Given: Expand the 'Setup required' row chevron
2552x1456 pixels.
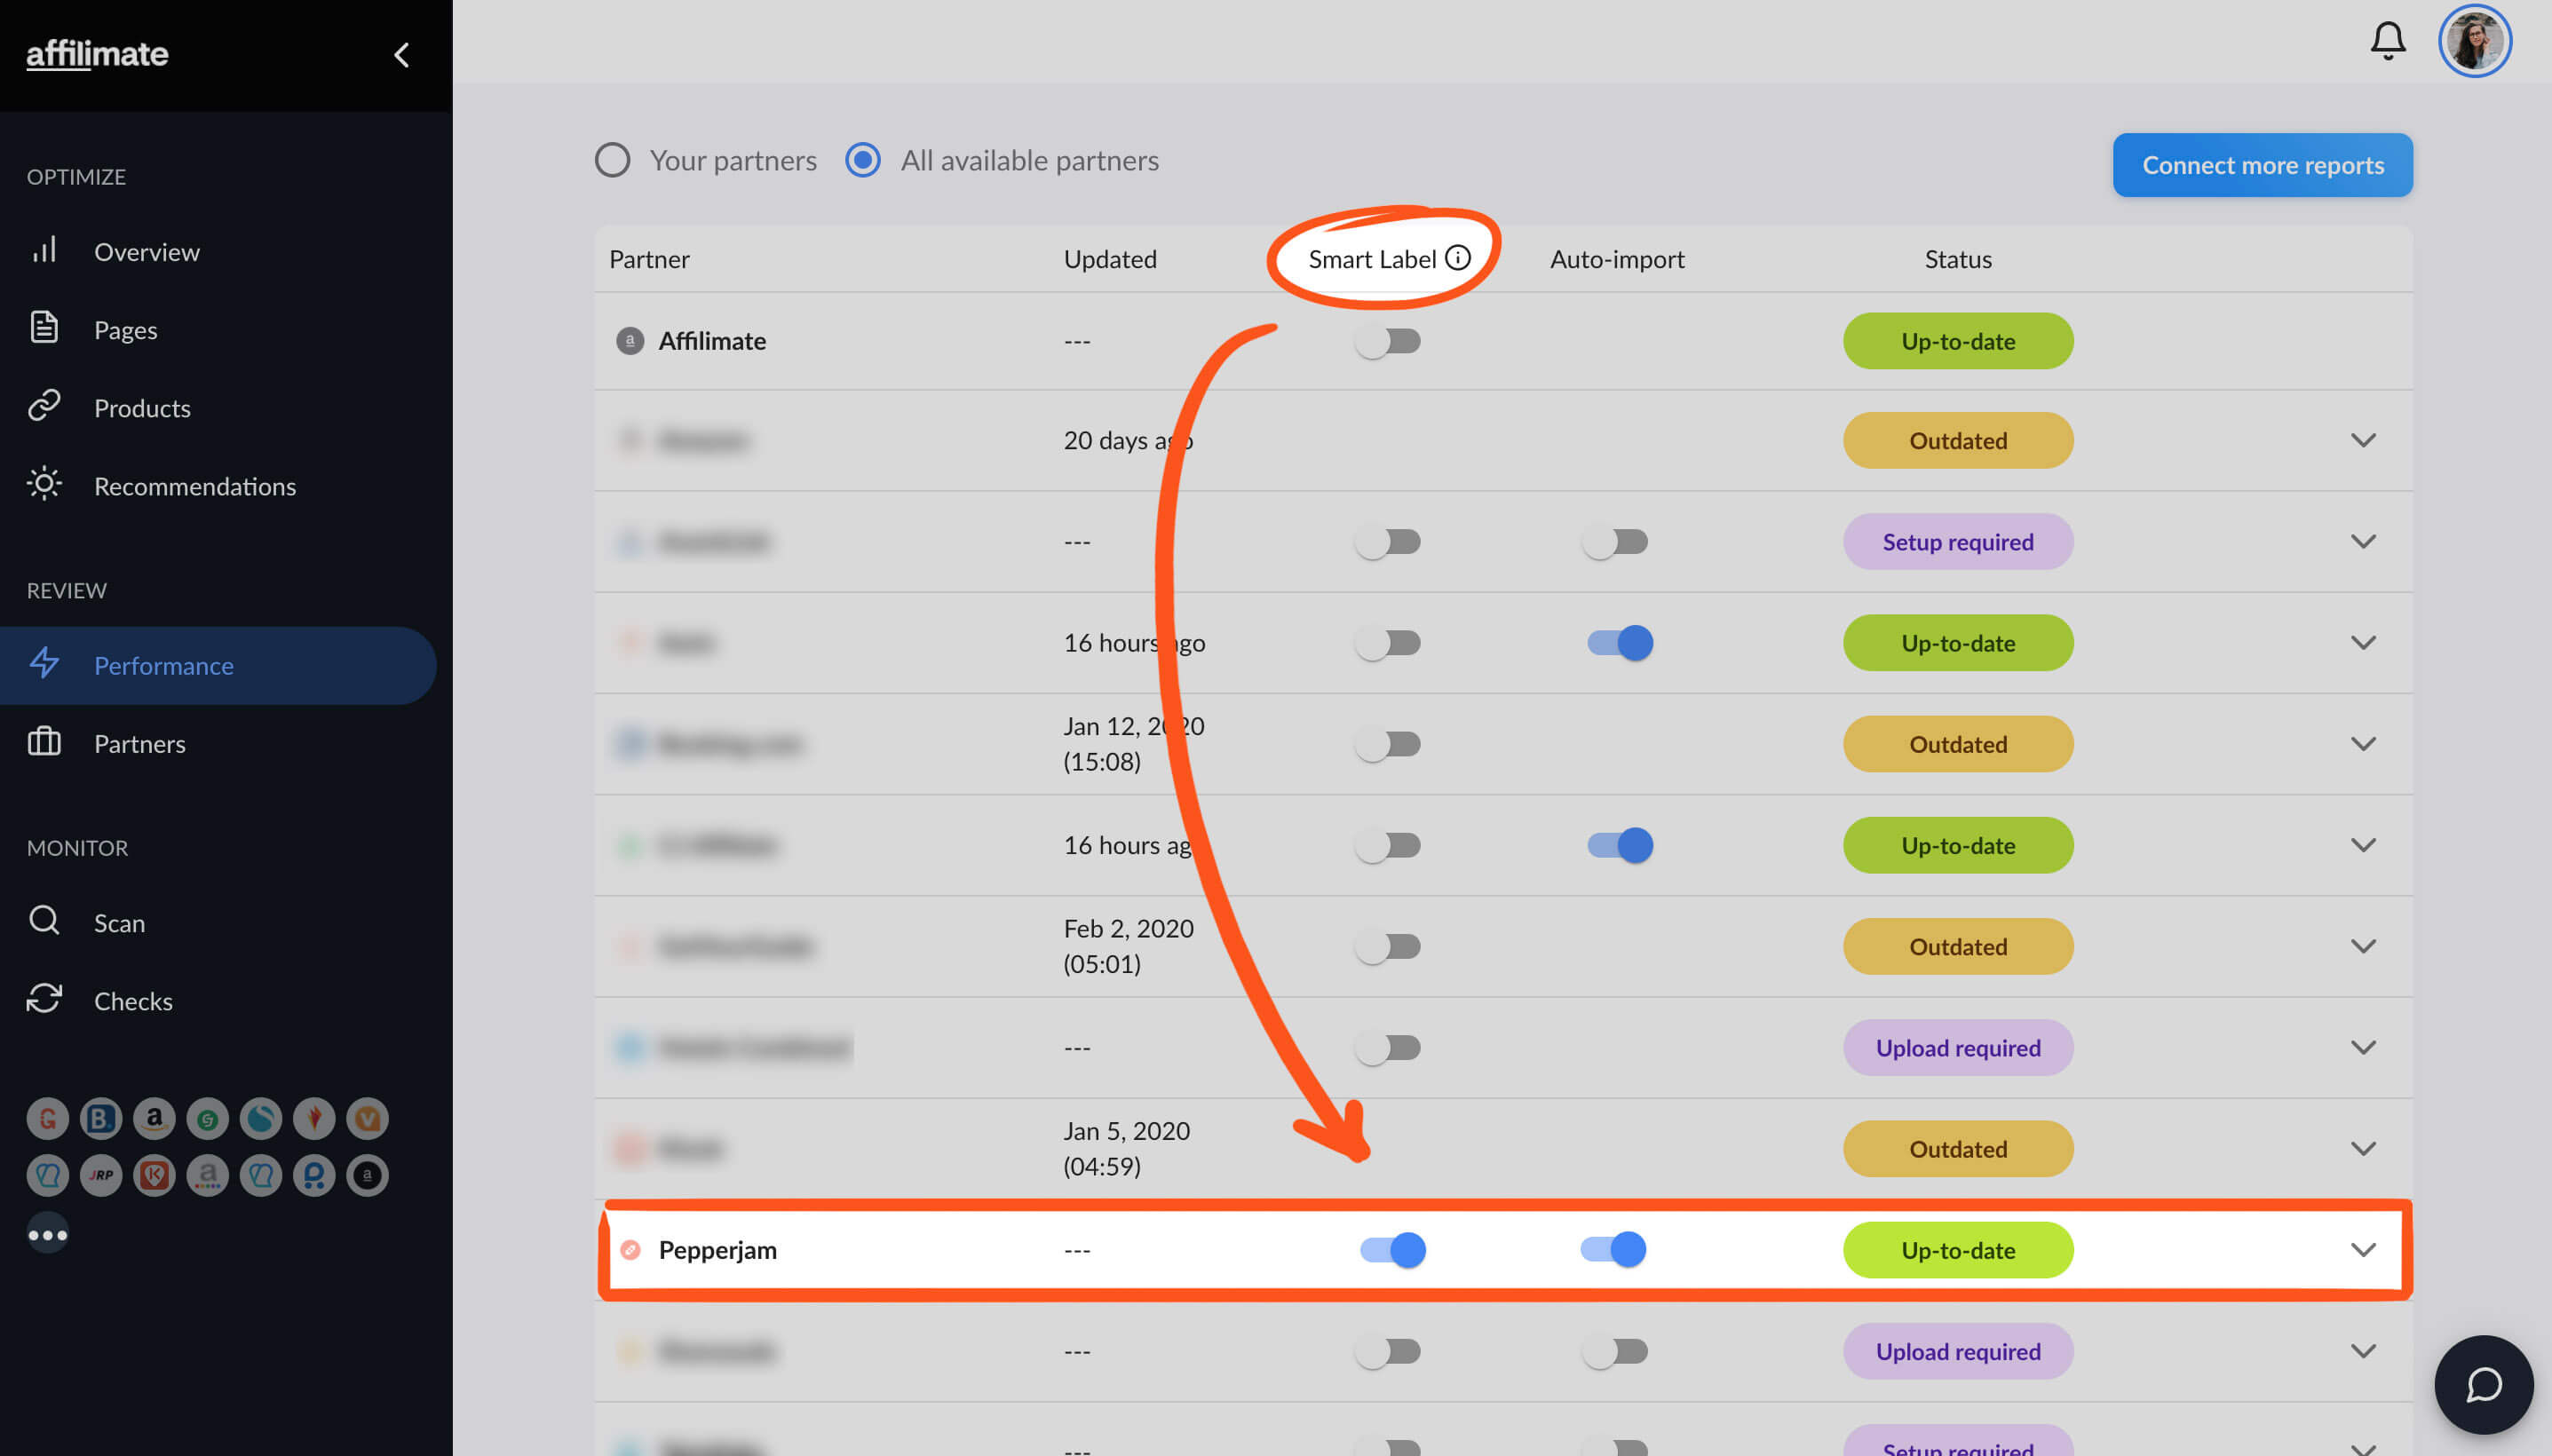Looking at the screenshot, I should tap(2363, 541).
